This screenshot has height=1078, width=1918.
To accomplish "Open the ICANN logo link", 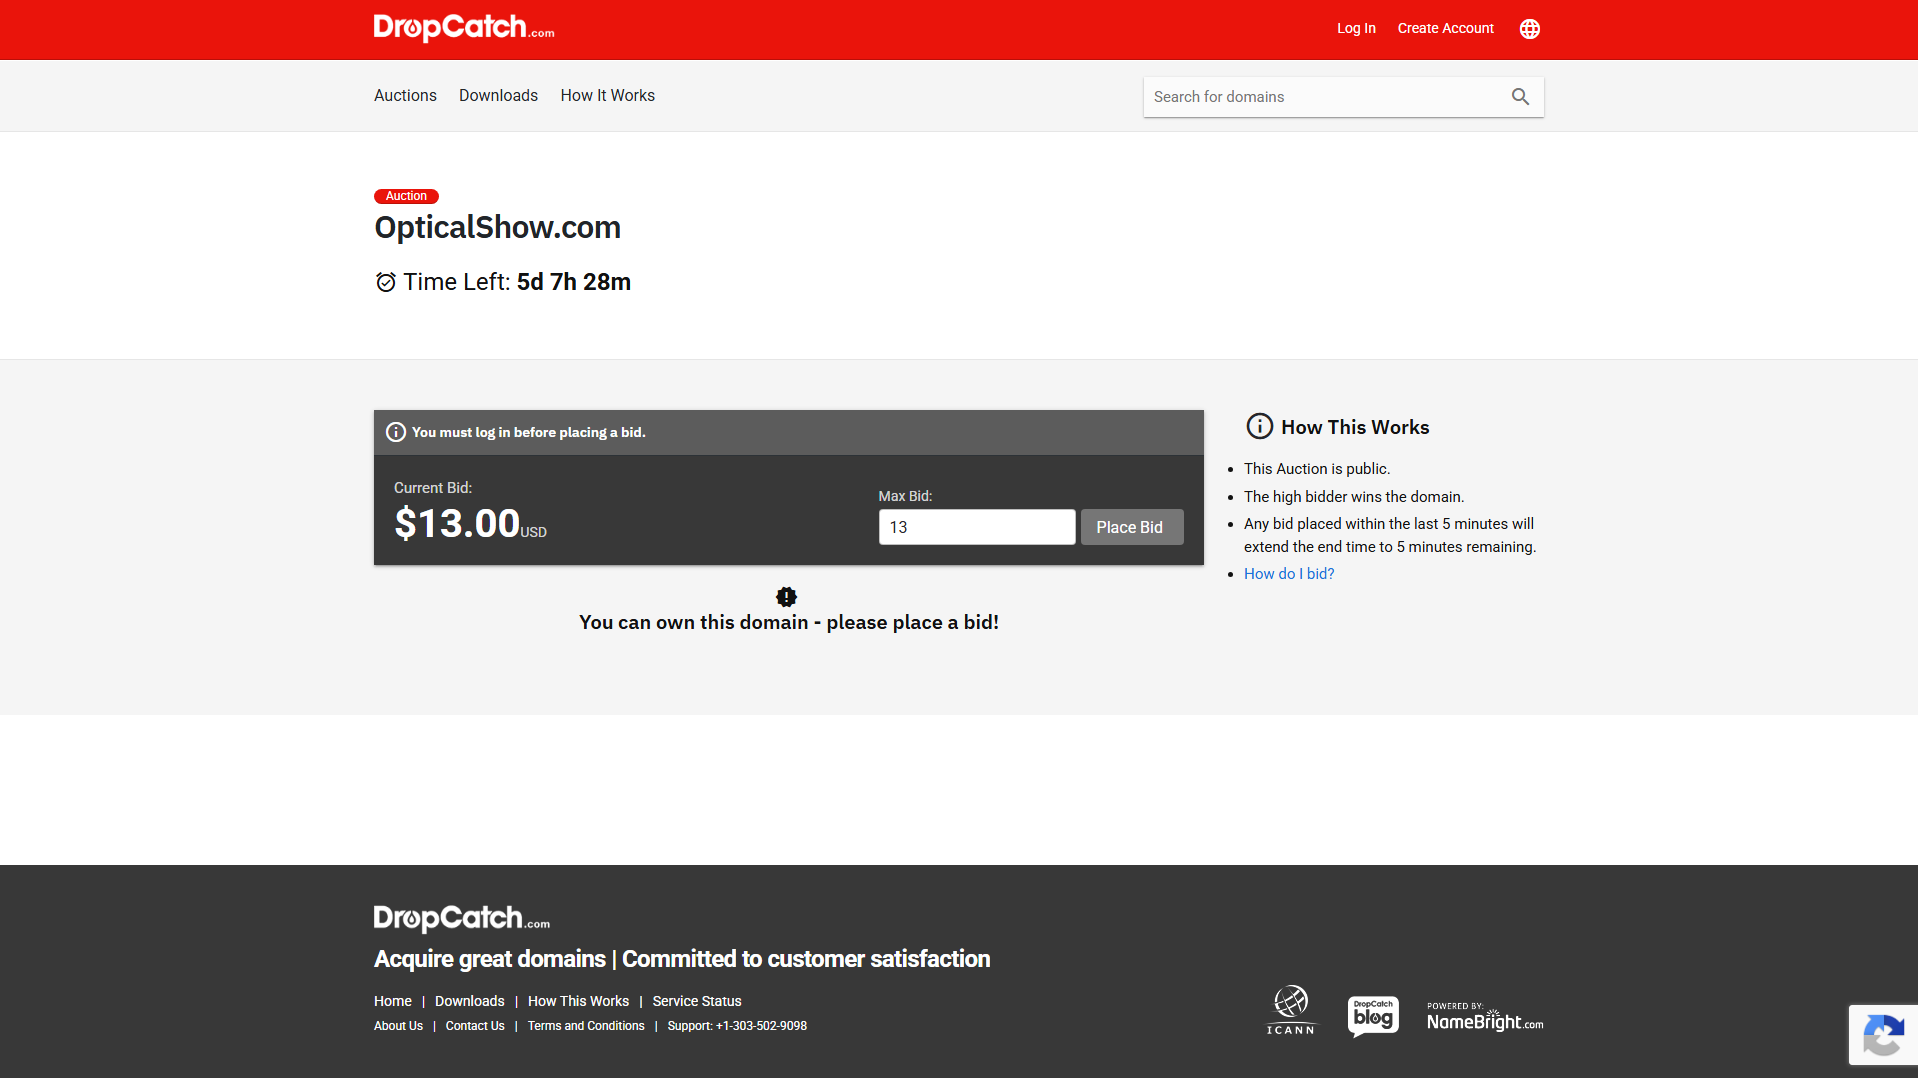I will (1291, 1010).
